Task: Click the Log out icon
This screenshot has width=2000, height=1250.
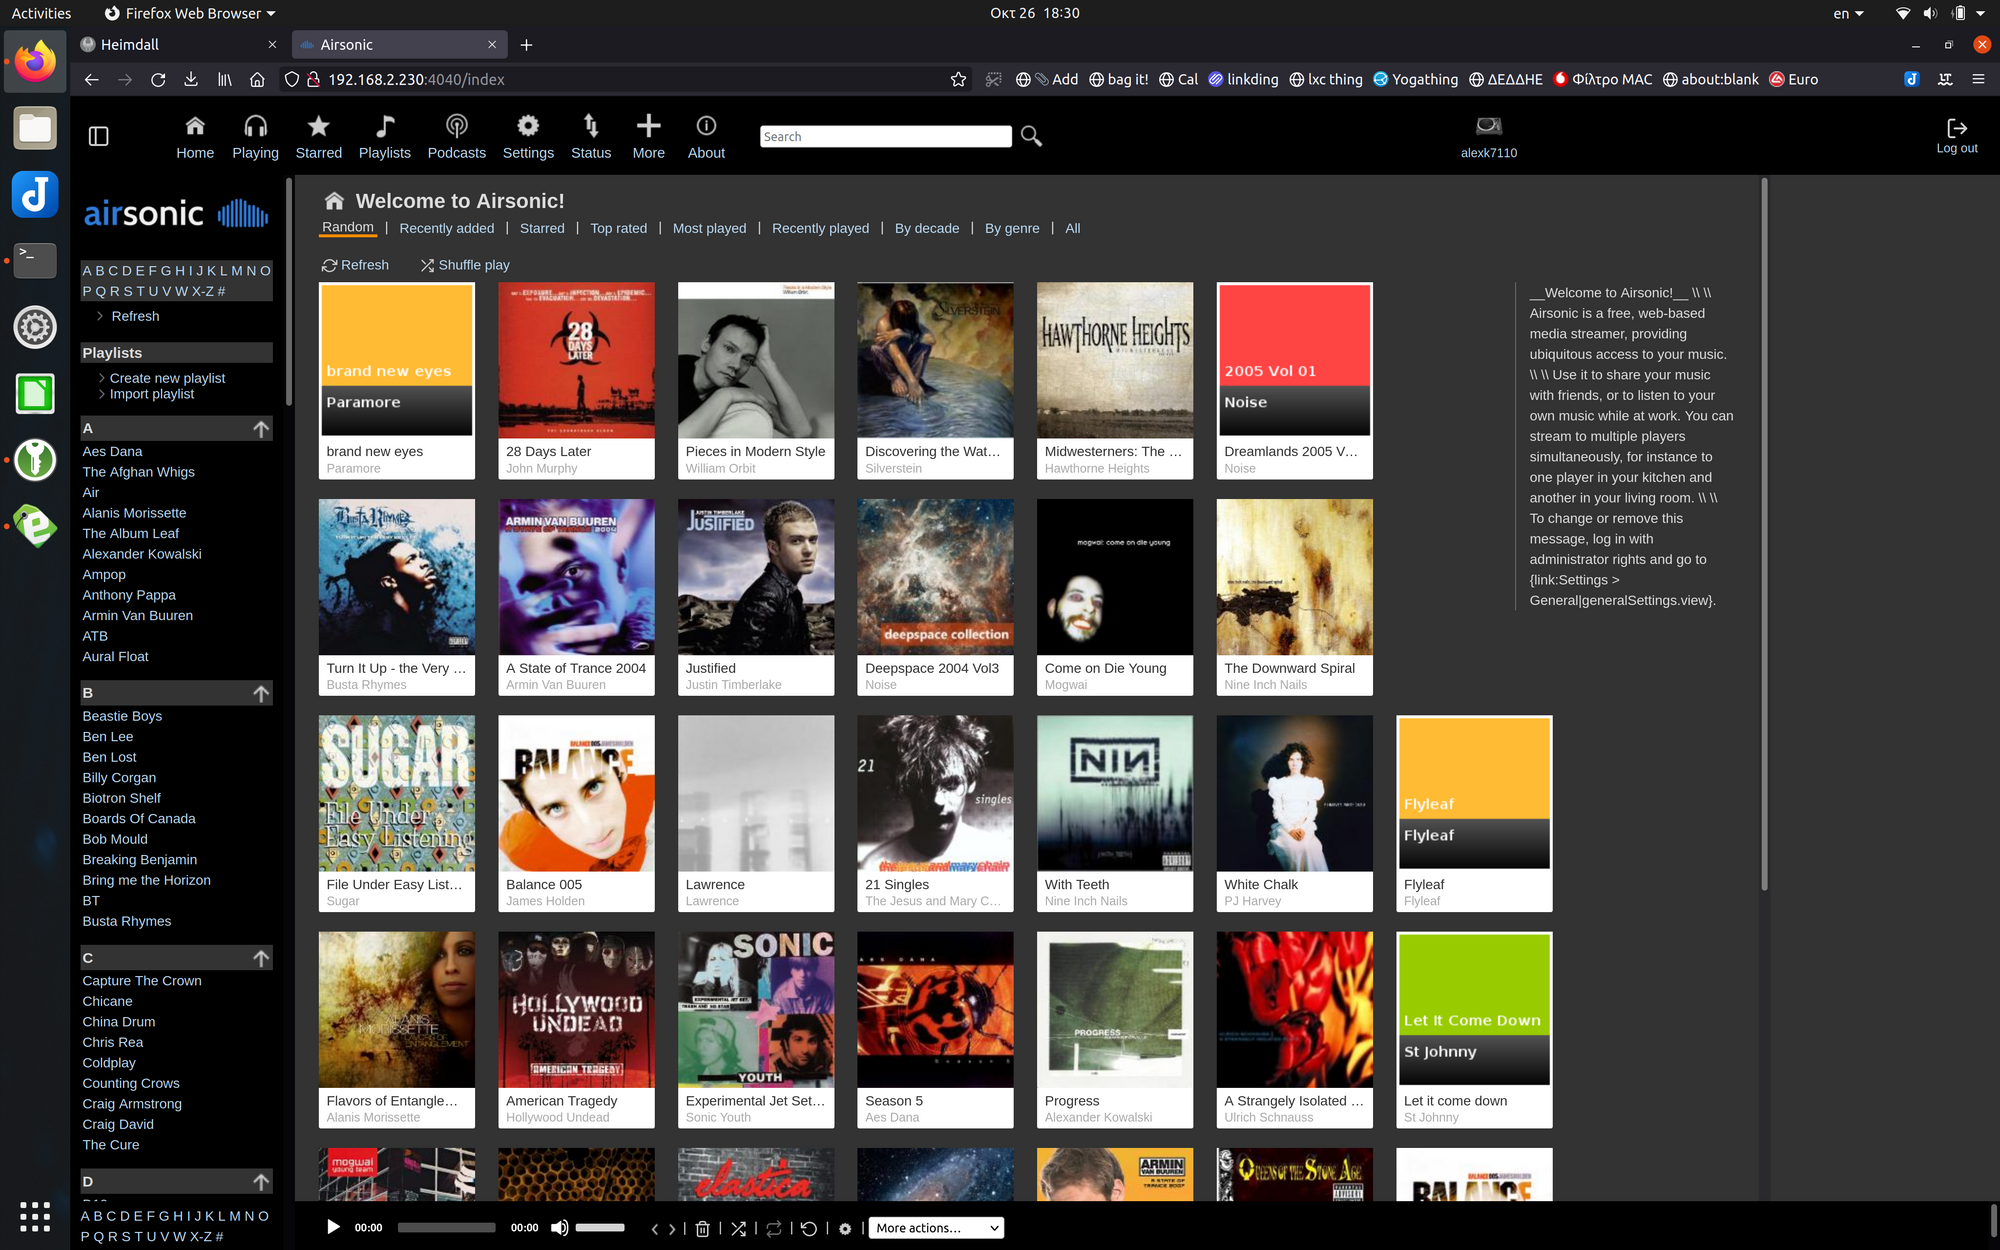Action: pos(1957,128)
